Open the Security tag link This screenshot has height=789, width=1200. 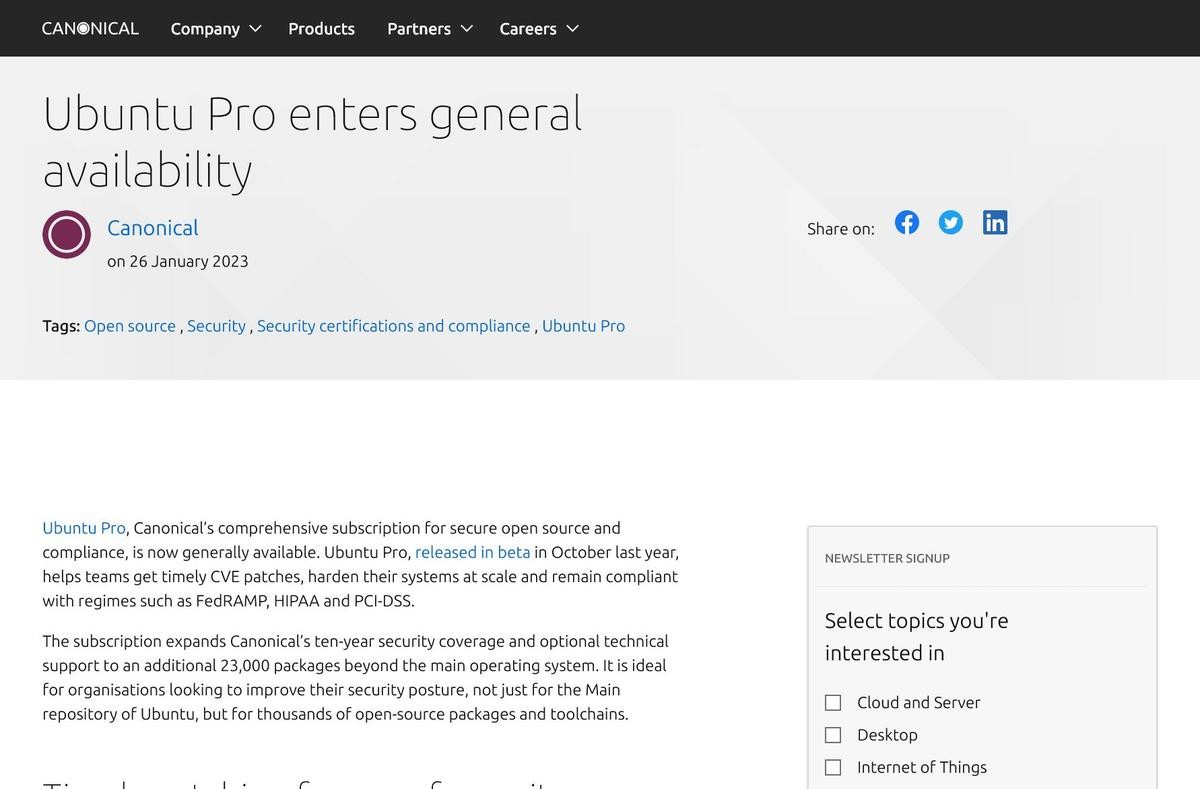216,326
